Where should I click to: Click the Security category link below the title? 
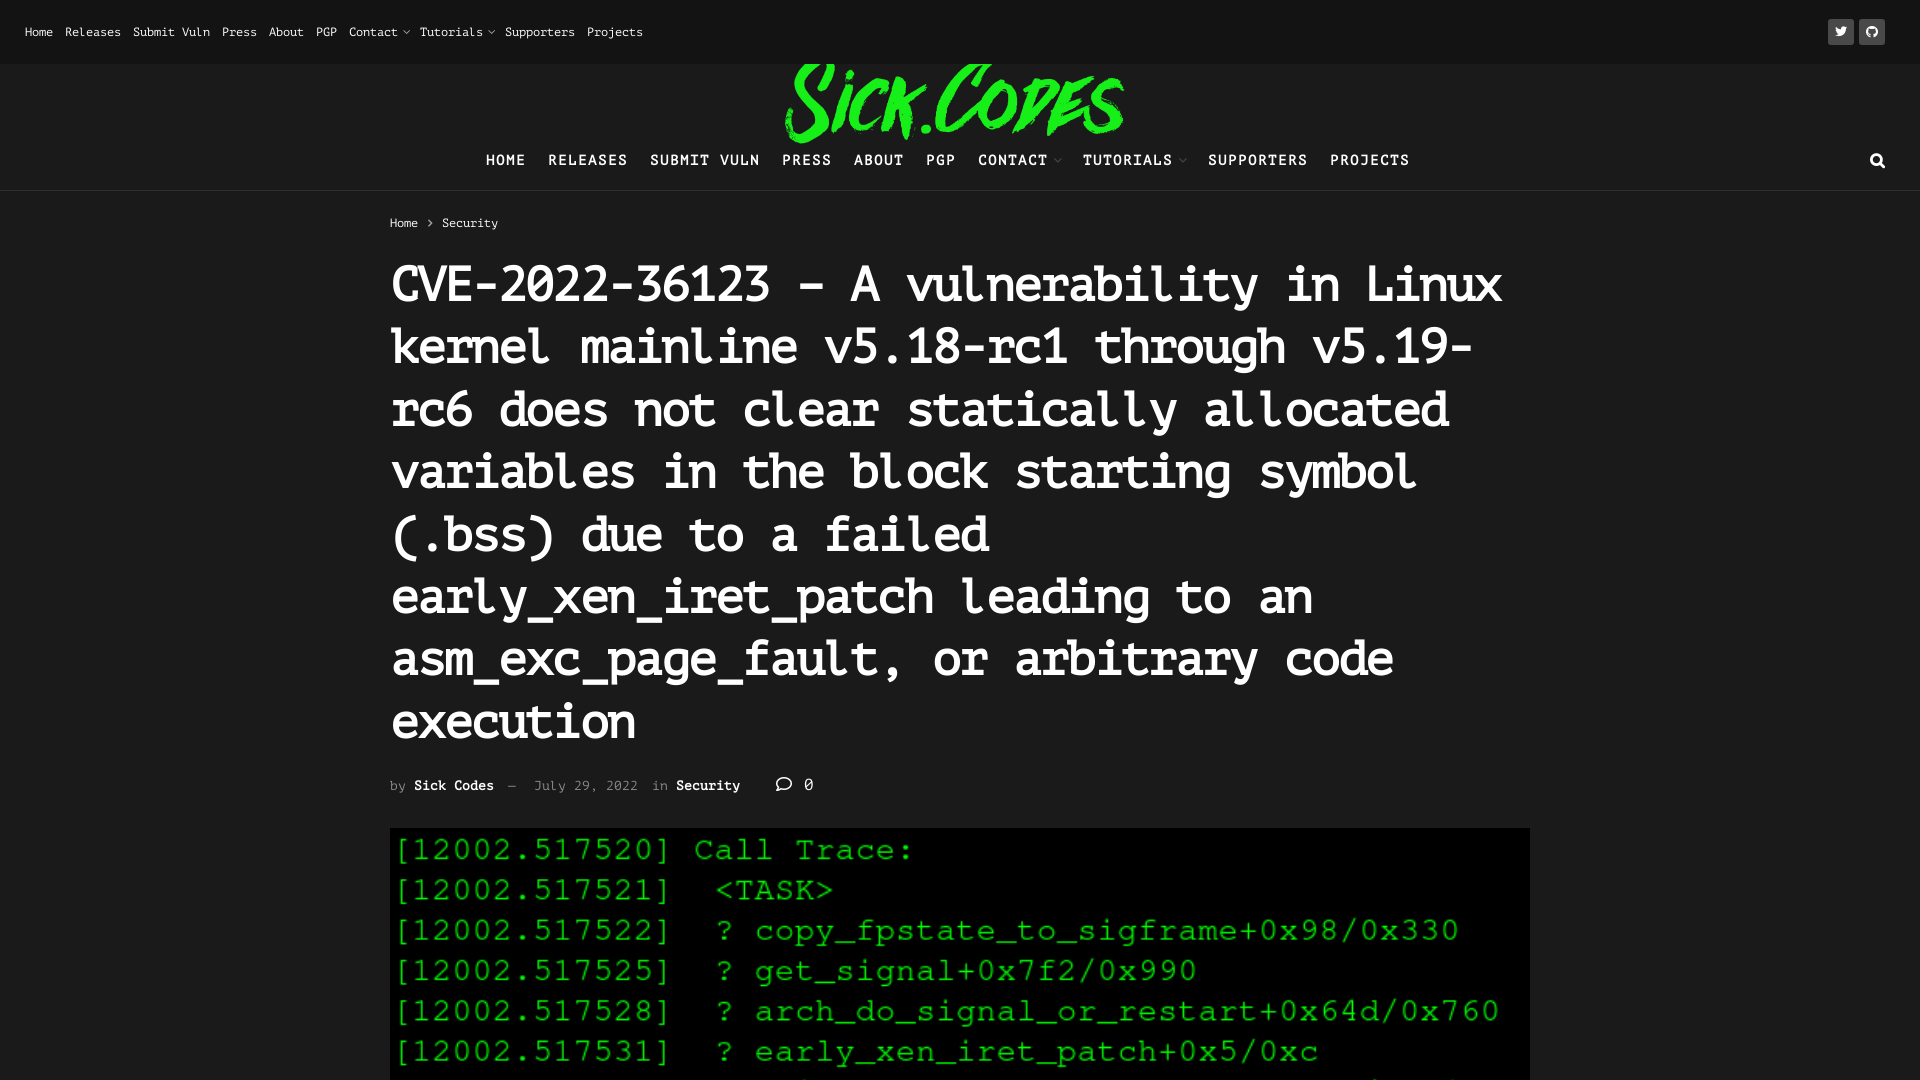pyautogui.click(x=707, y=785)
